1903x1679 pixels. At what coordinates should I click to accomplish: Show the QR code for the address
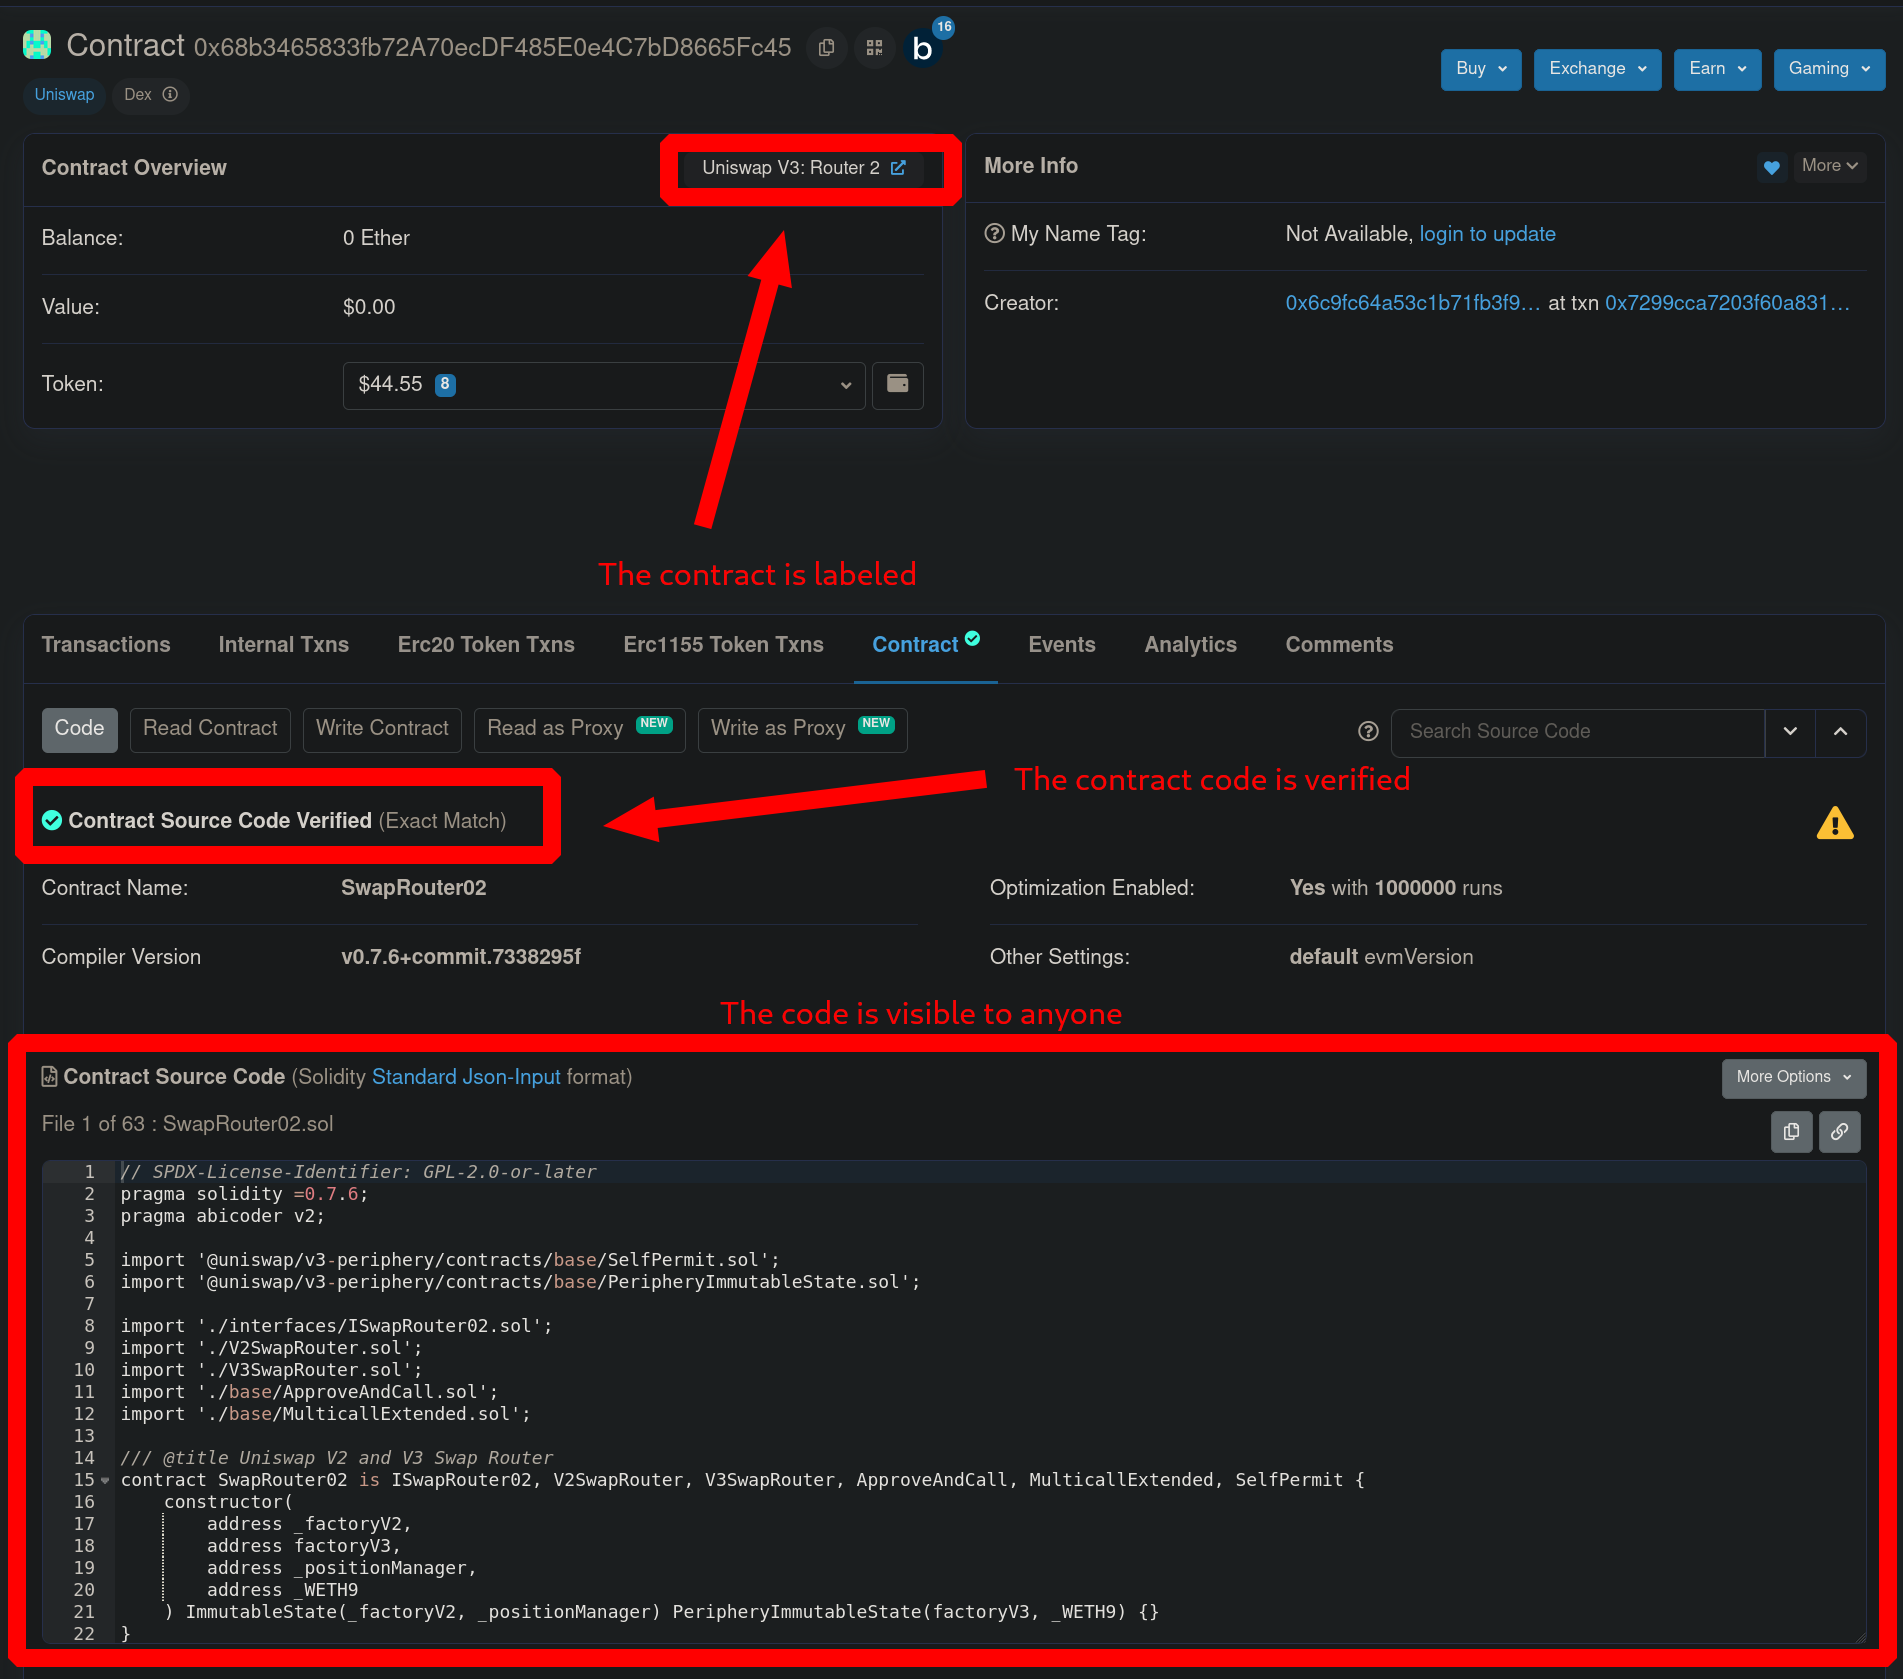874,47
